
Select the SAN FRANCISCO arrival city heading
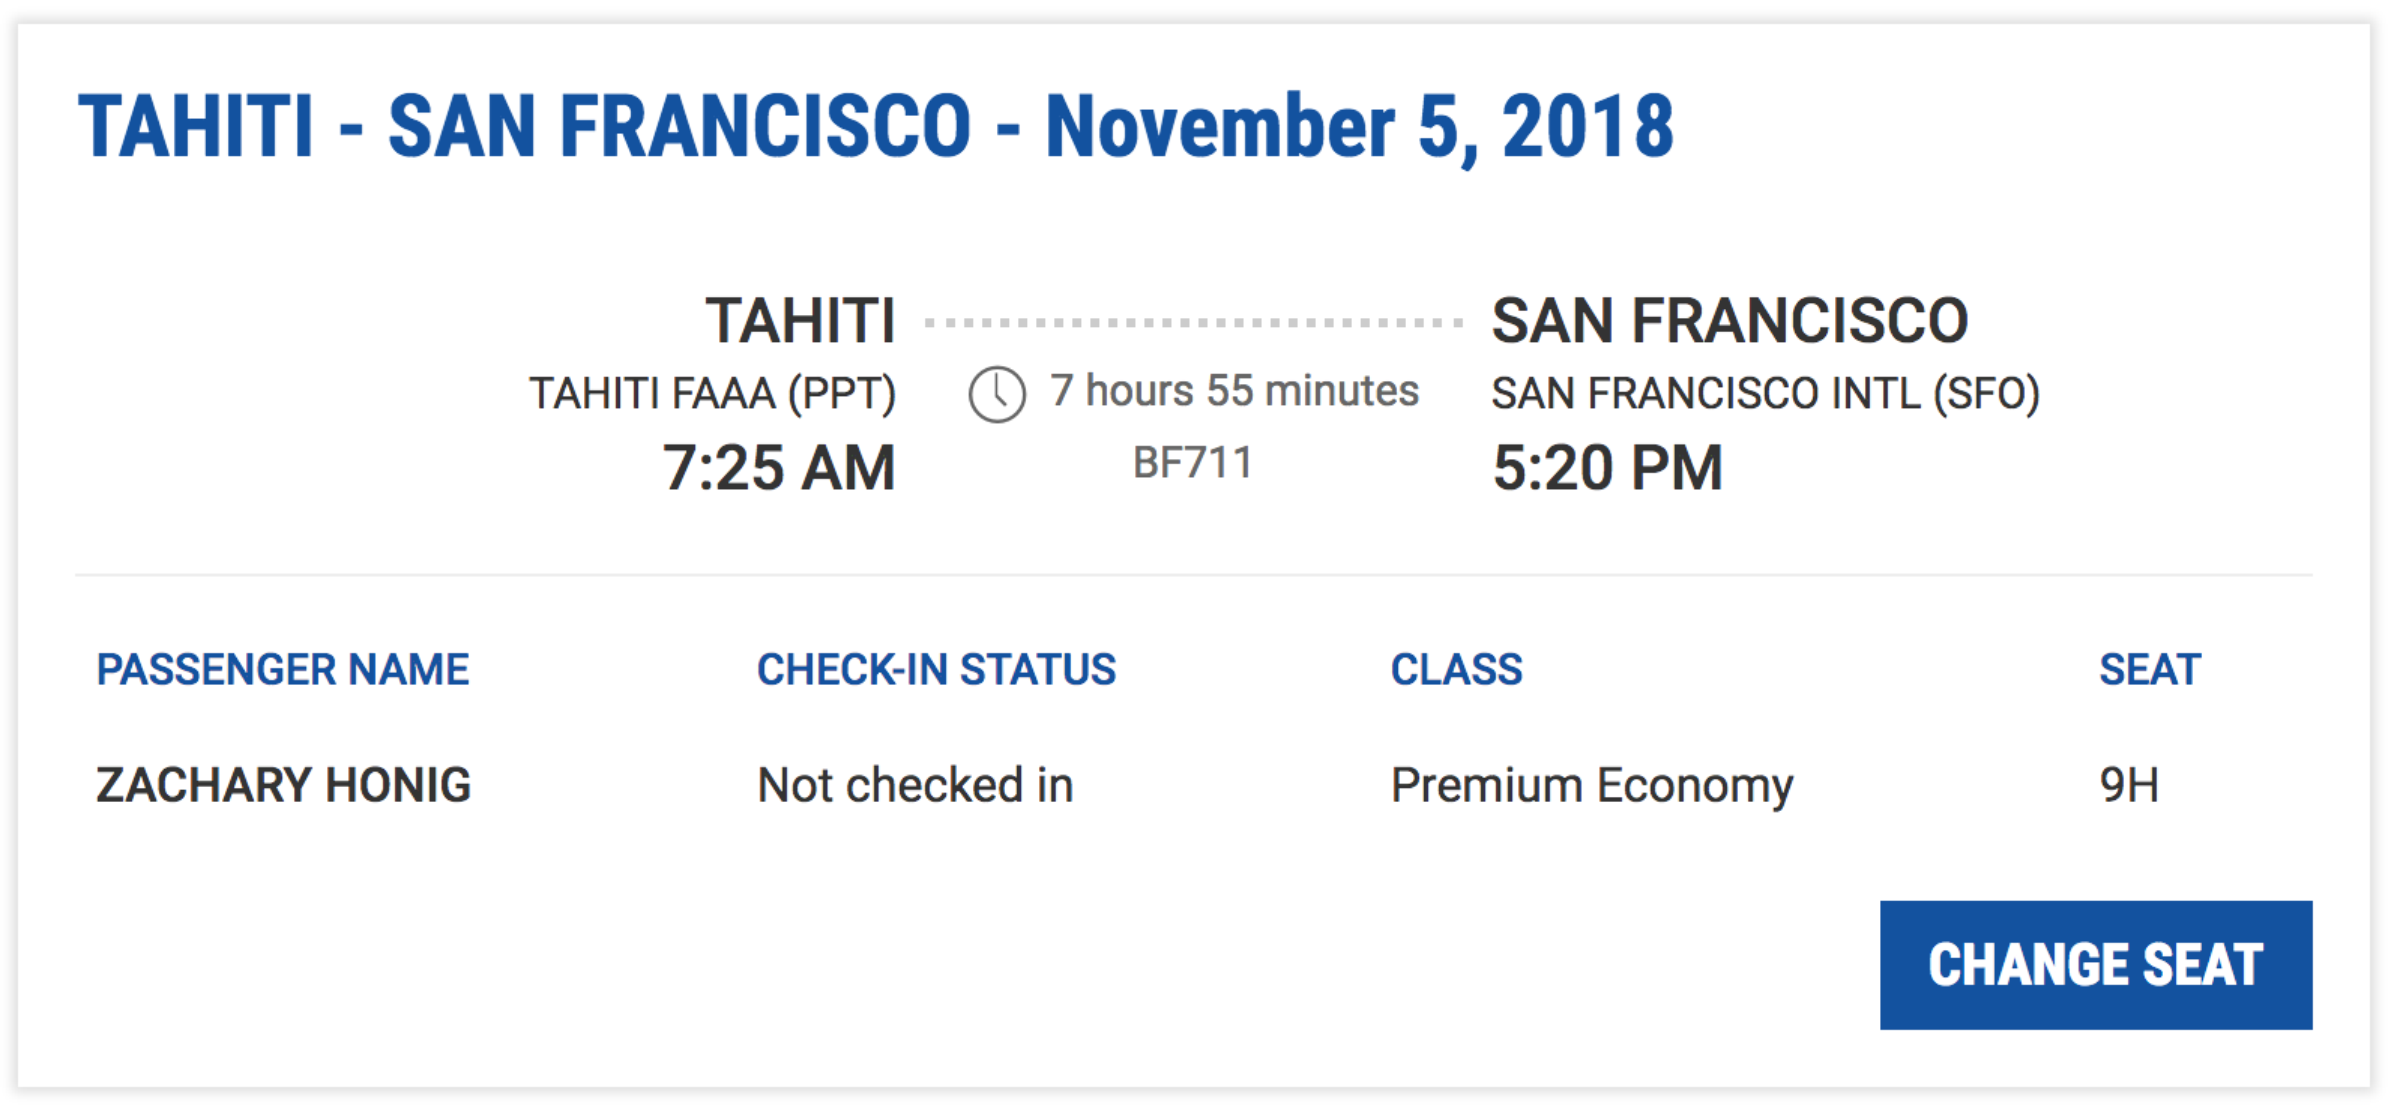1730,321
